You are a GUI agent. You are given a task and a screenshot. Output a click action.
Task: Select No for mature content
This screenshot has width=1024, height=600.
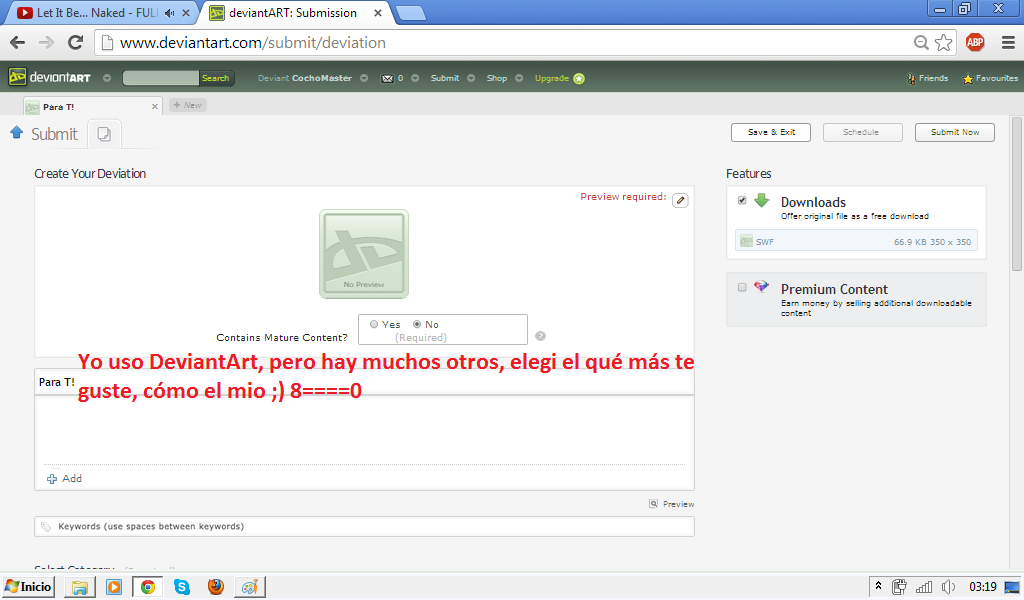coord(417,324)
